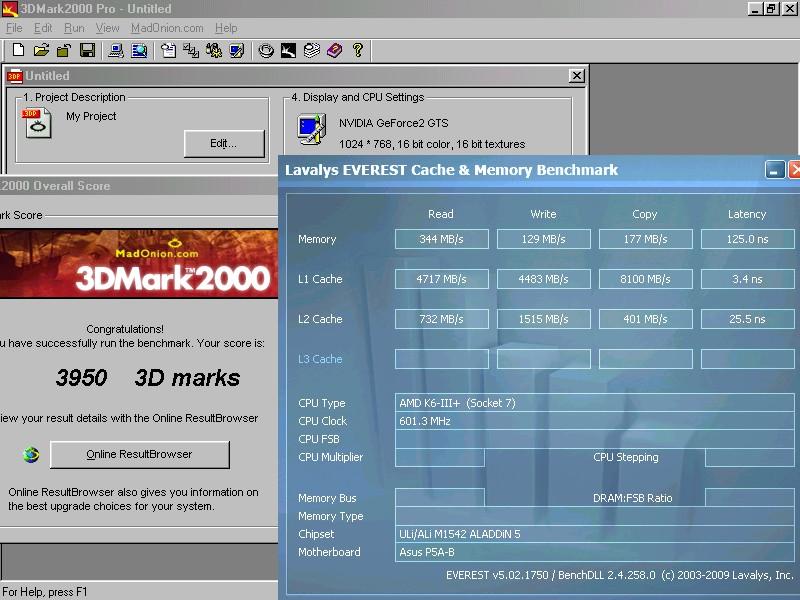Click the L2 Cache Read 732 MB/s field
This screenshot has width=800, height=600.
(x=441, y=319)
